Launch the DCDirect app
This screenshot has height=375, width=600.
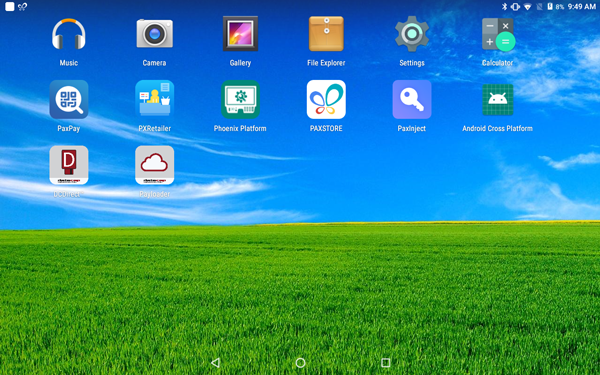click(69, 165)
